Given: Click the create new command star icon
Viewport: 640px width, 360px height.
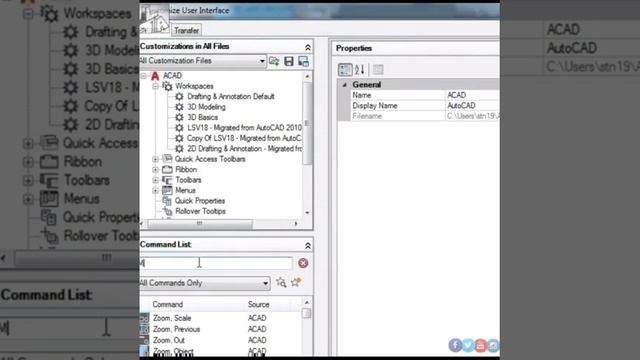Looking at the screenshot, I should (296, 282).
